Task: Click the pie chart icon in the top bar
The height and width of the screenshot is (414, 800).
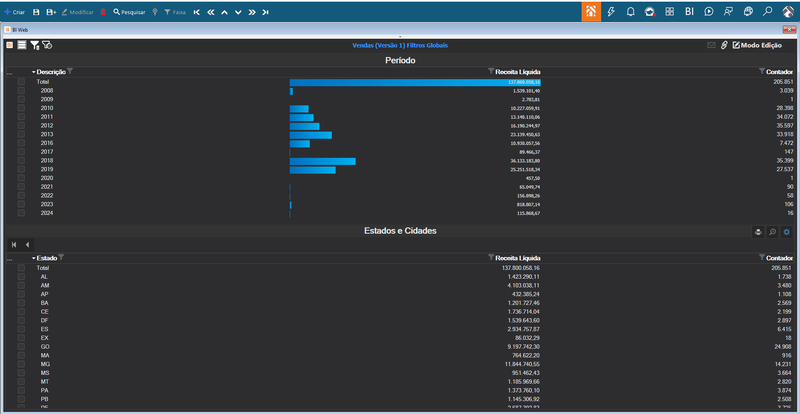Action: point(748,11)
